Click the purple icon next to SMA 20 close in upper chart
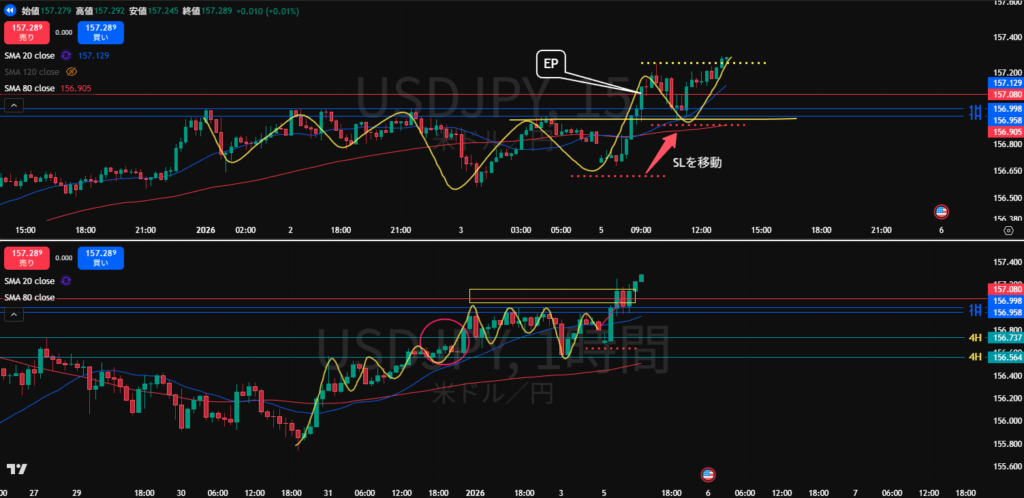Viewport: 1024px width, 498px height. pos(66,56)
